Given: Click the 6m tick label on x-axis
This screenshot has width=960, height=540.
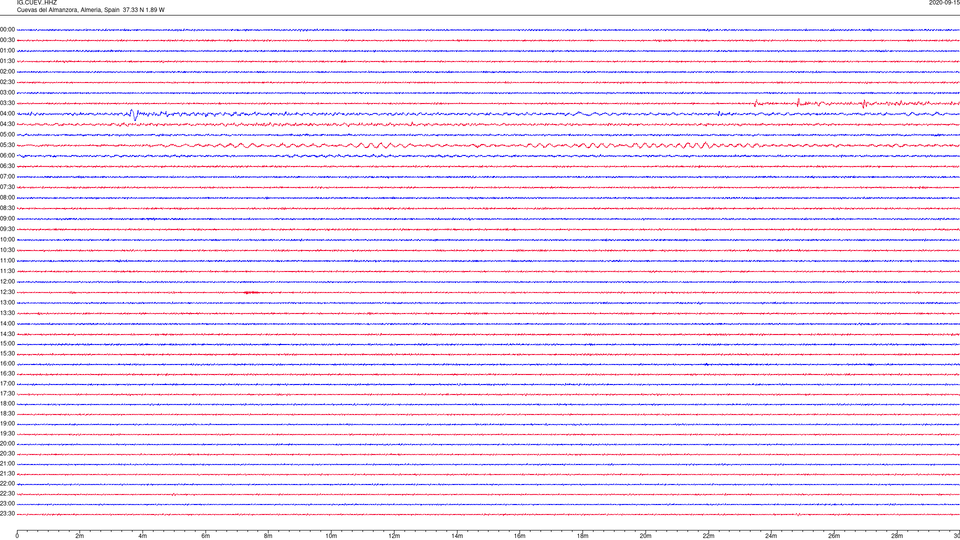Looking at the screenshot, I should point(205,536).
